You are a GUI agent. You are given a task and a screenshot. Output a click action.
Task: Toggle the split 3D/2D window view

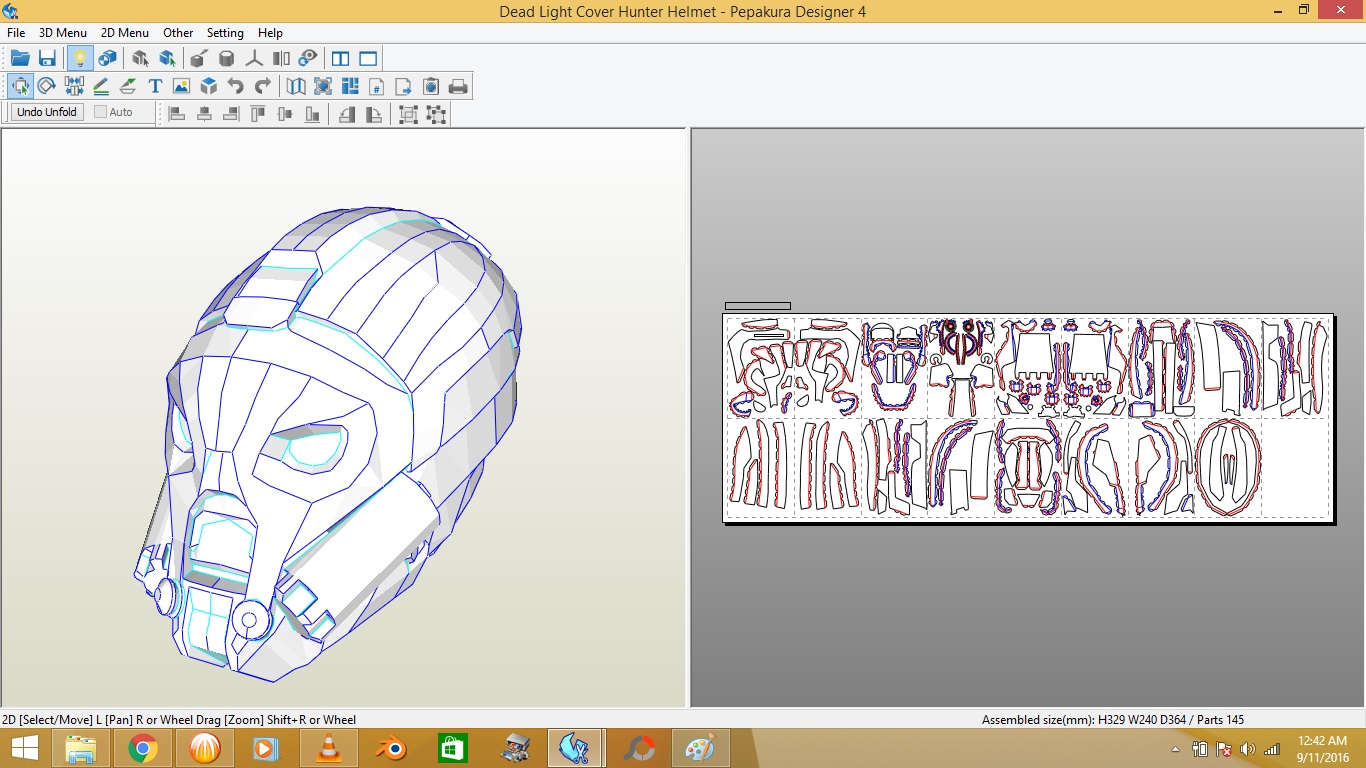[341, 58]
